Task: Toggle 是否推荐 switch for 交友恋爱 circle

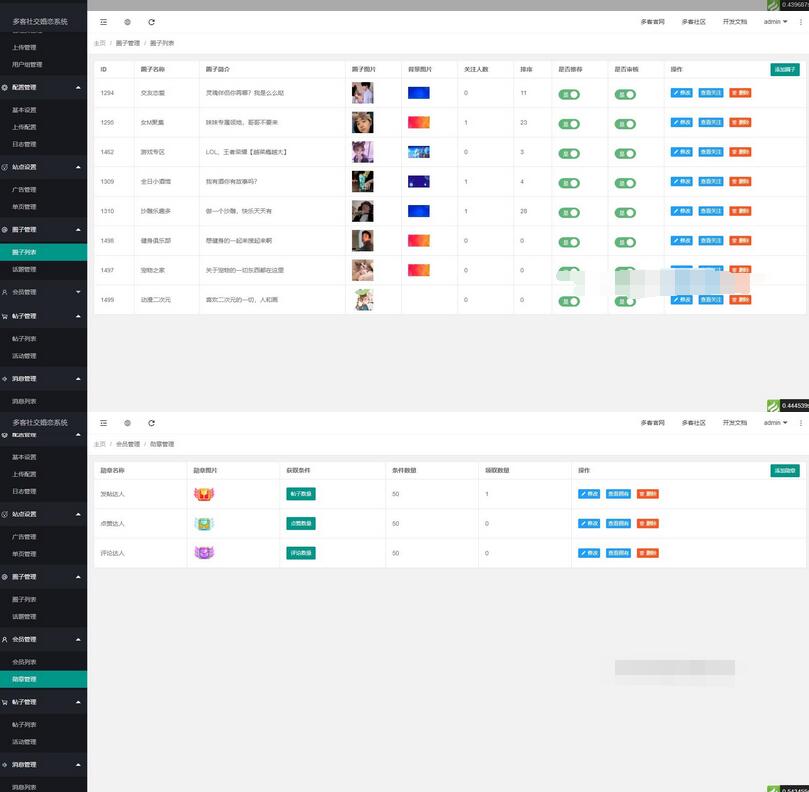Action: click(569, 94)
